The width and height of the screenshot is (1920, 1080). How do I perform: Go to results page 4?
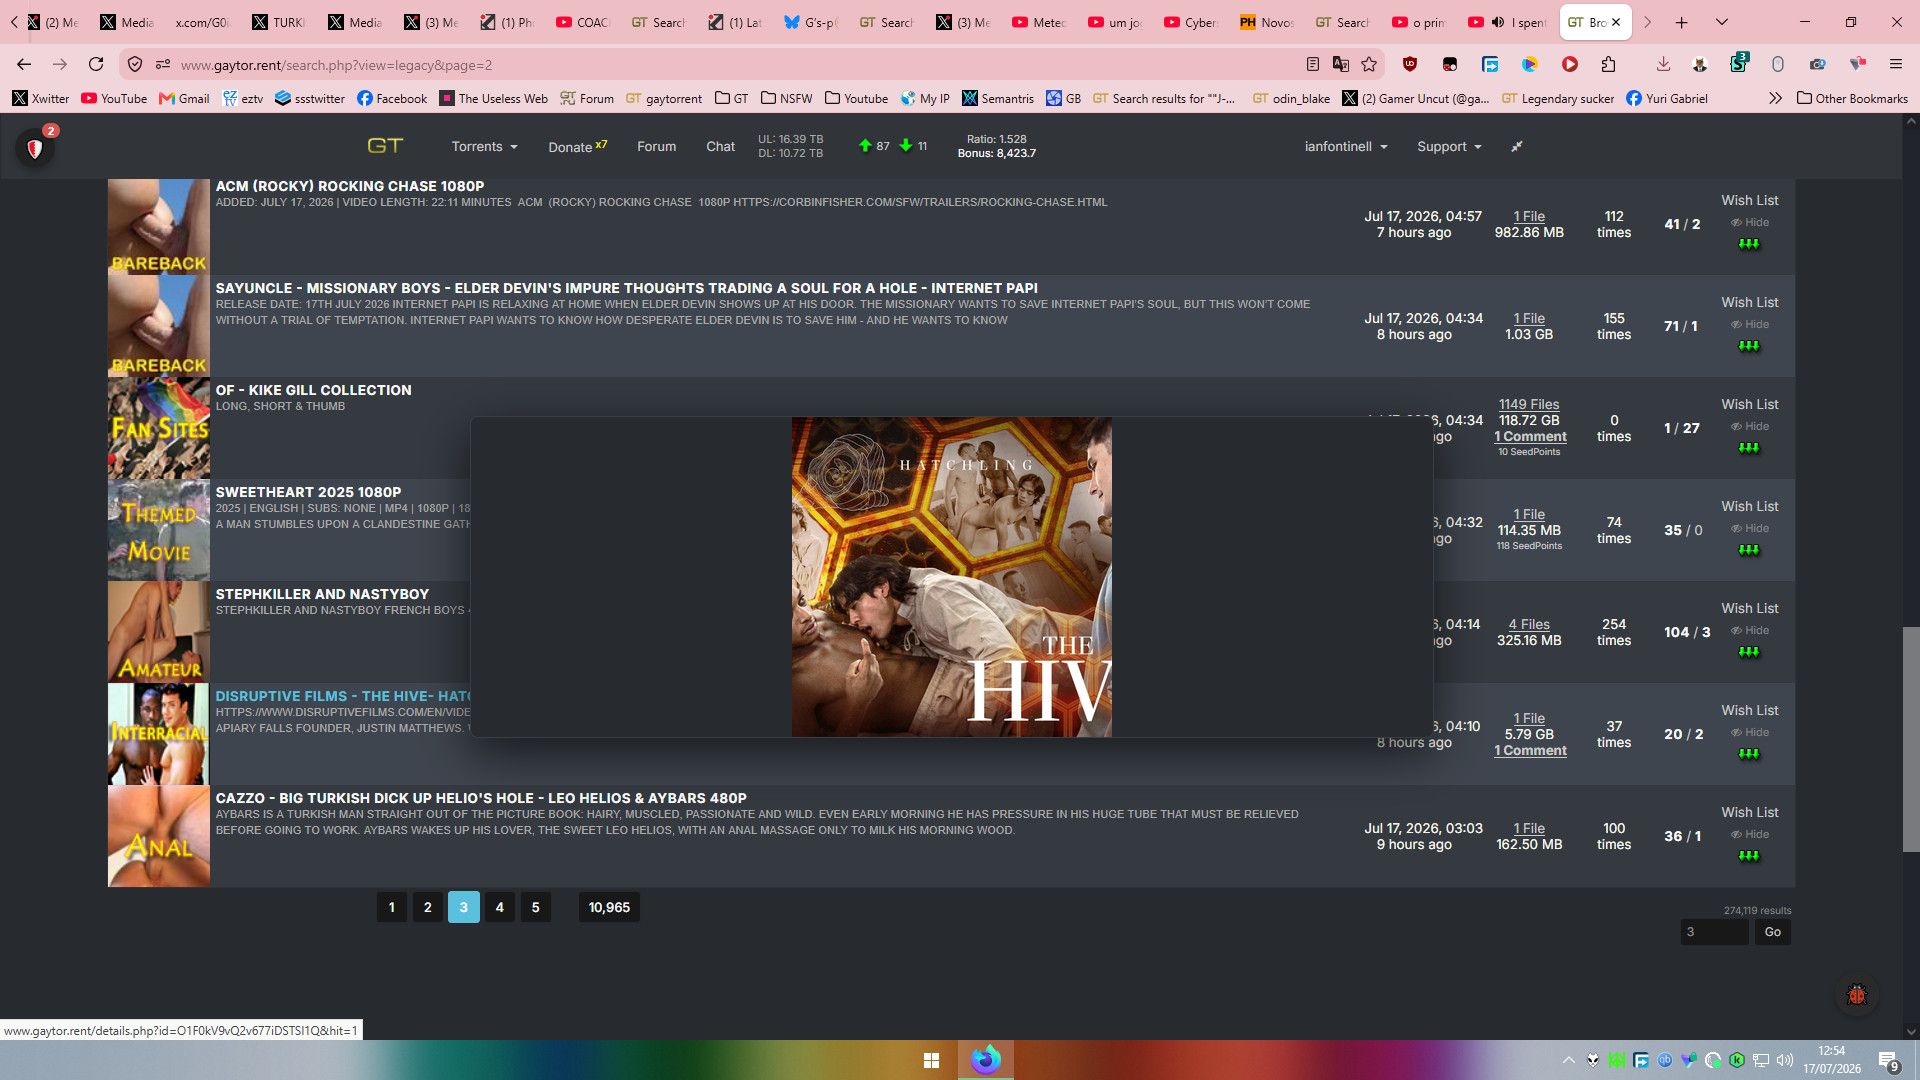[500, 907]
